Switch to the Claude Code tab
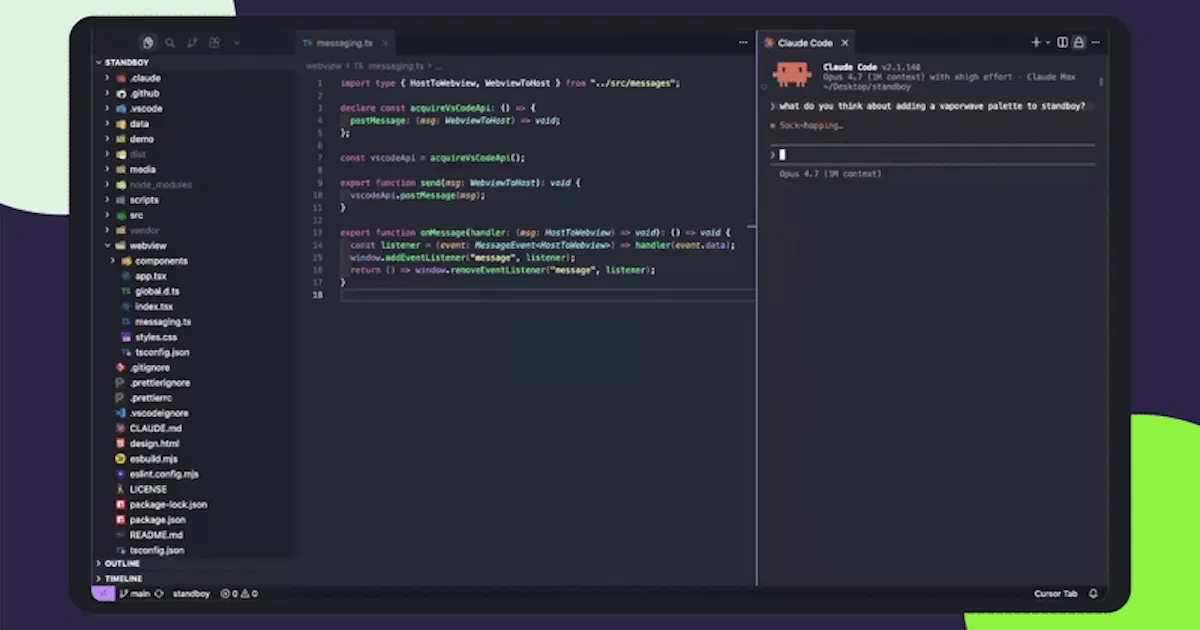 coord(805,43)
